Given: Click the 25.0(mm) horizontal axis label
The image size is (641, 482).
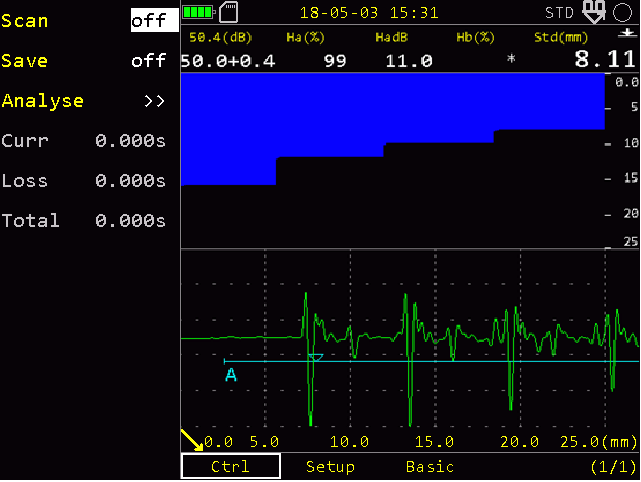Looking at the screenshot, I should pyautogui.click(x=598, y=442).
